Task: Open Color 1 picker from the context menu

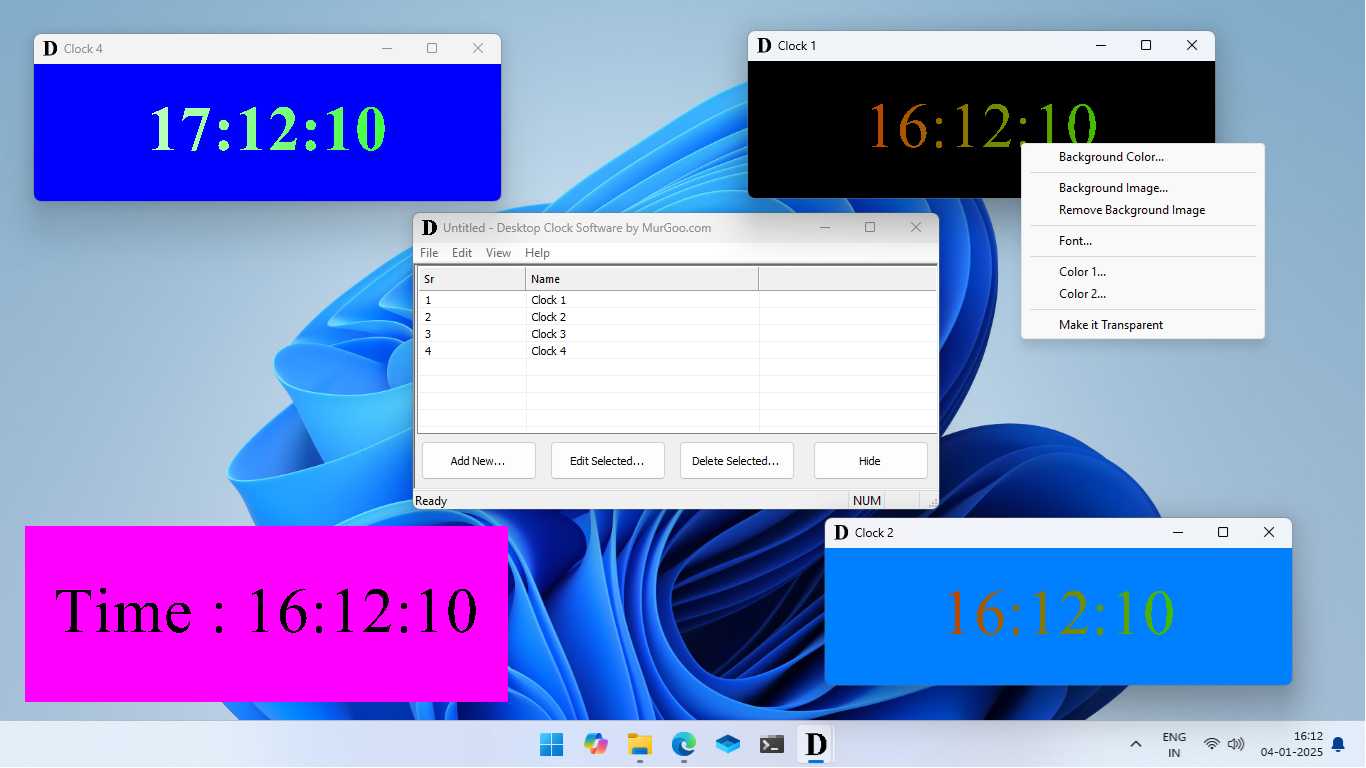Action: (1082, 271)
